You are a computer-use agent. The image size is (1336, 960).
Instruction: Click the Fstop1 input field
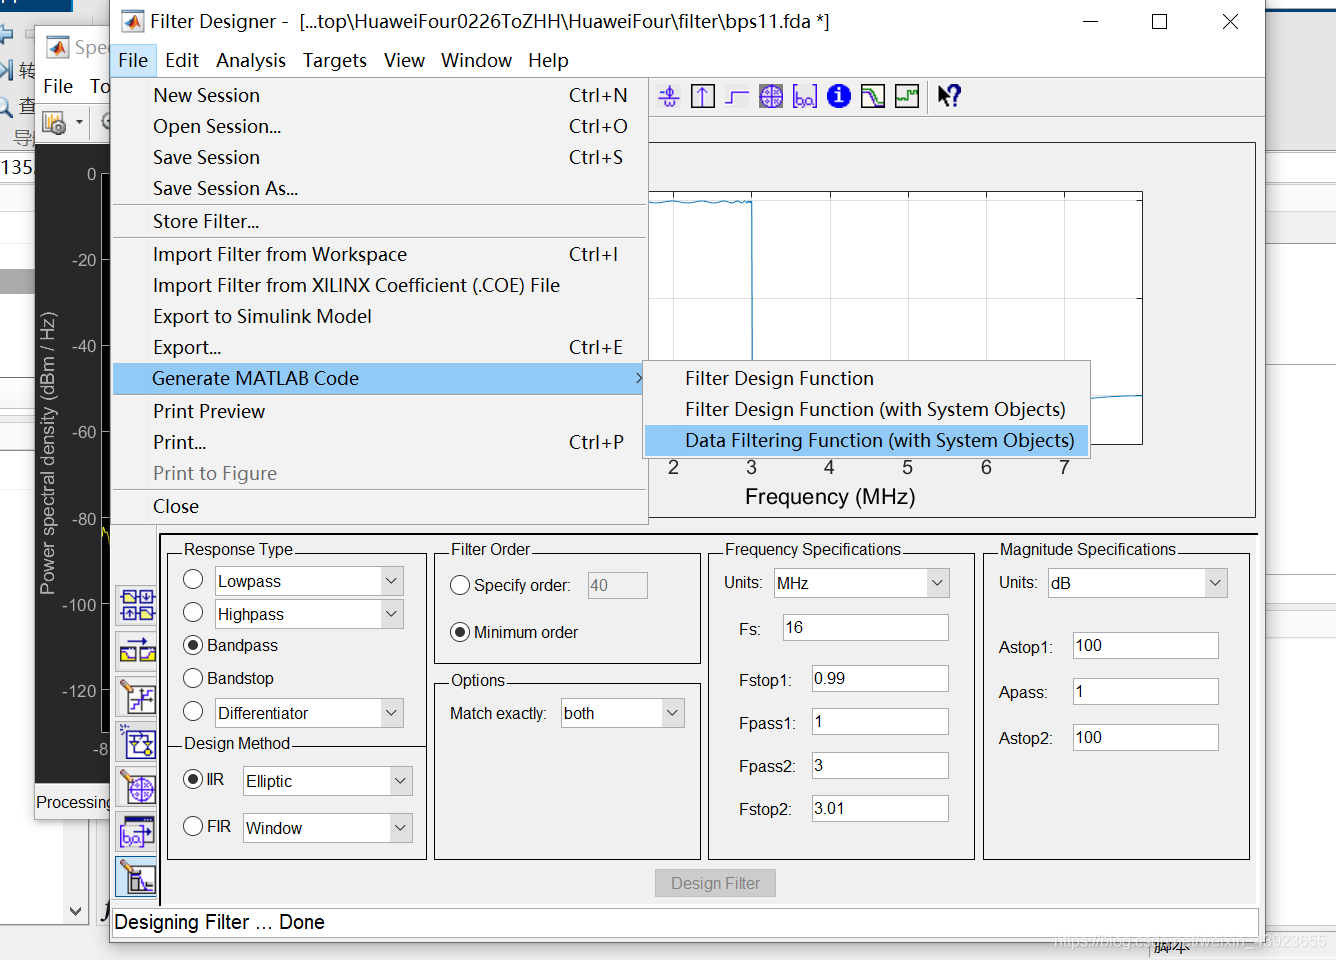[880, 679]
